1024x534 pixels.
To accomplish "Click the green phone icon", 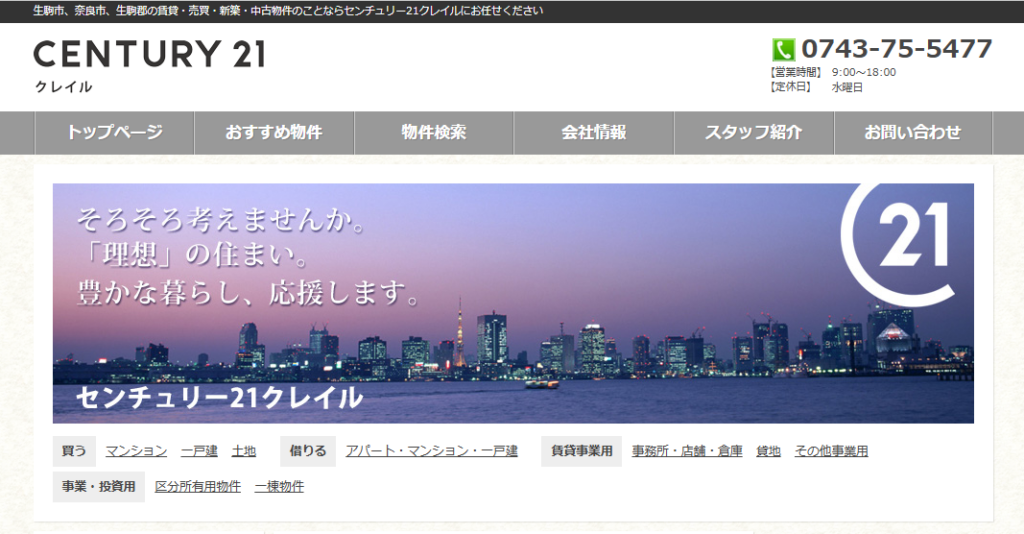I will (783, 50).
